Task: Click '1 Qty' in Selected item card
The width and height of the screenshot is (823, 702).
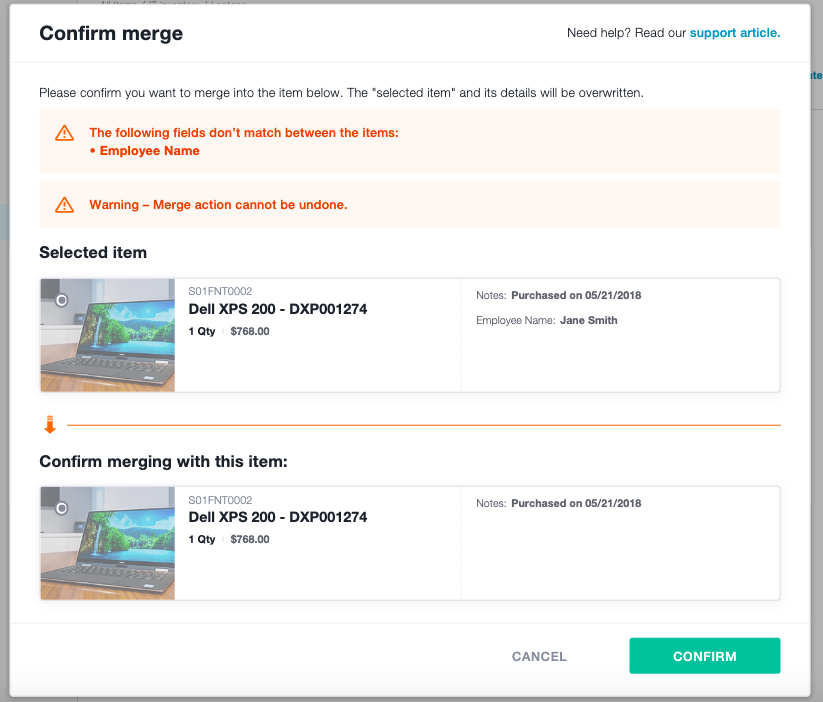Action: (x=202, y=331)
